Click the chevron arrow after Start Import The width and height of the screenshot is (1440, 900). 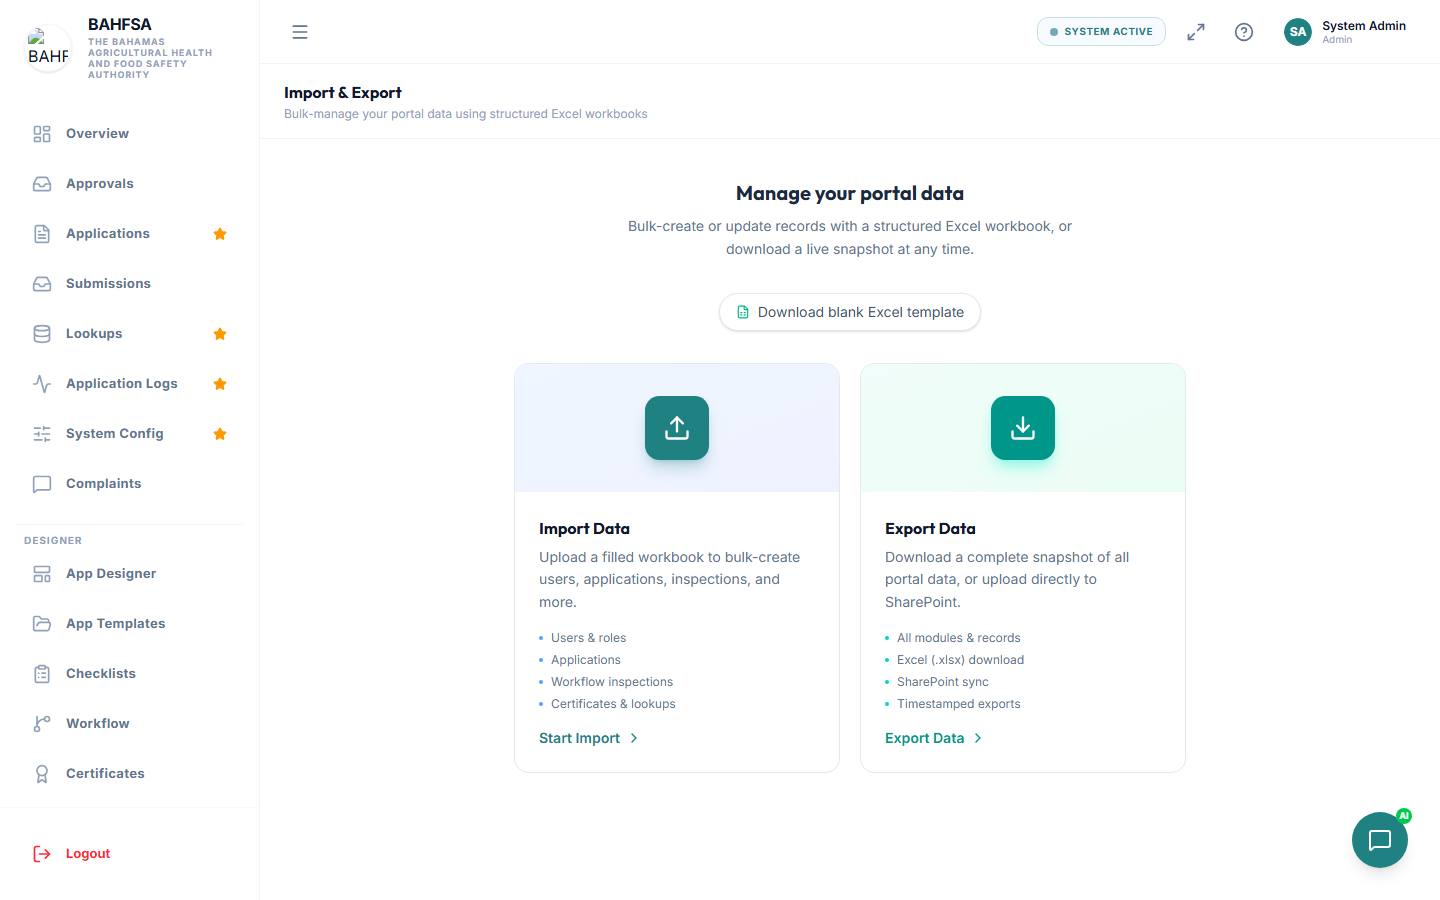click(x=634, y=738)
